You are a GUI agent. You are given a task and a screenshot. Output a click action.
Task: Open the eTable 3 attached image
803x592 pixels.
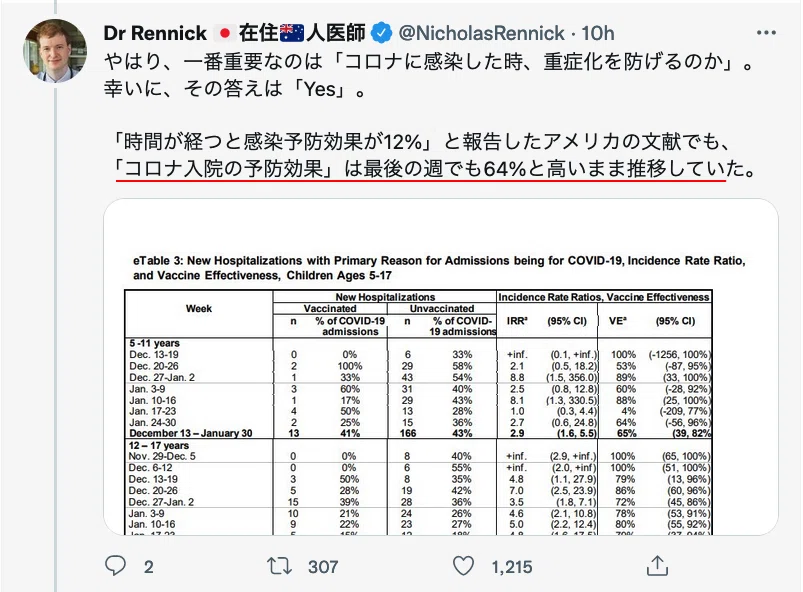(441, 367)
